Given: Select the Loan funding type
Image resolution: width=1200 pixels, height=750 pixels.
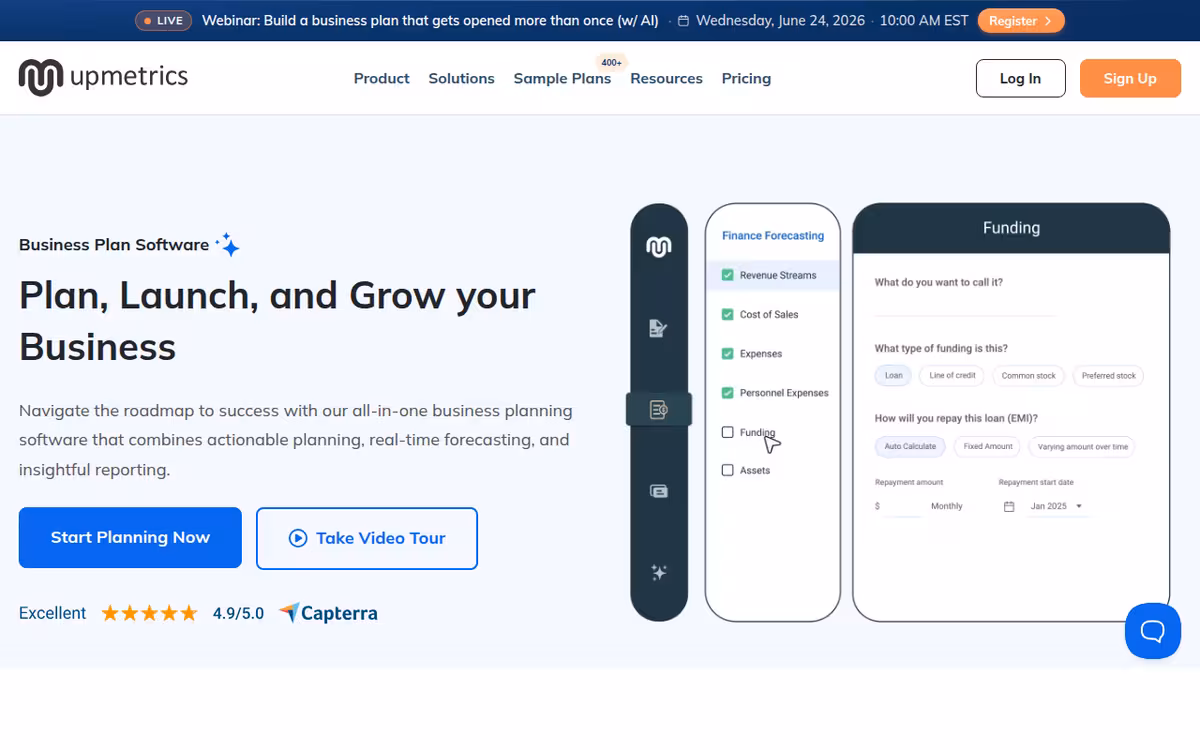Looking at the screenshot, I should pos(893,376).
